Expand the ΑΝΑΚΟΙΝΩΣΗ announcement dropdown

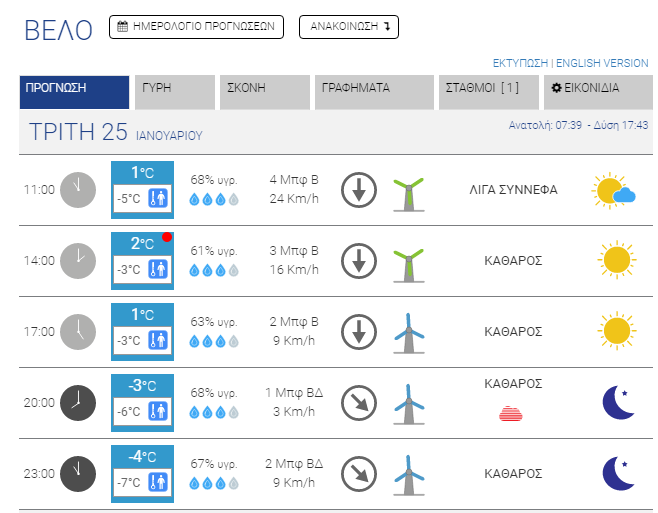click(x=348, y=27)
